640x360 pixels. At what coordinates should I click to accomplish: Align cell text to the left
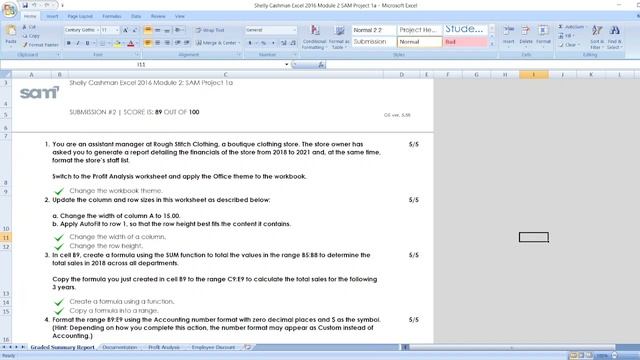pyautogui.click(x=148, y=43)
